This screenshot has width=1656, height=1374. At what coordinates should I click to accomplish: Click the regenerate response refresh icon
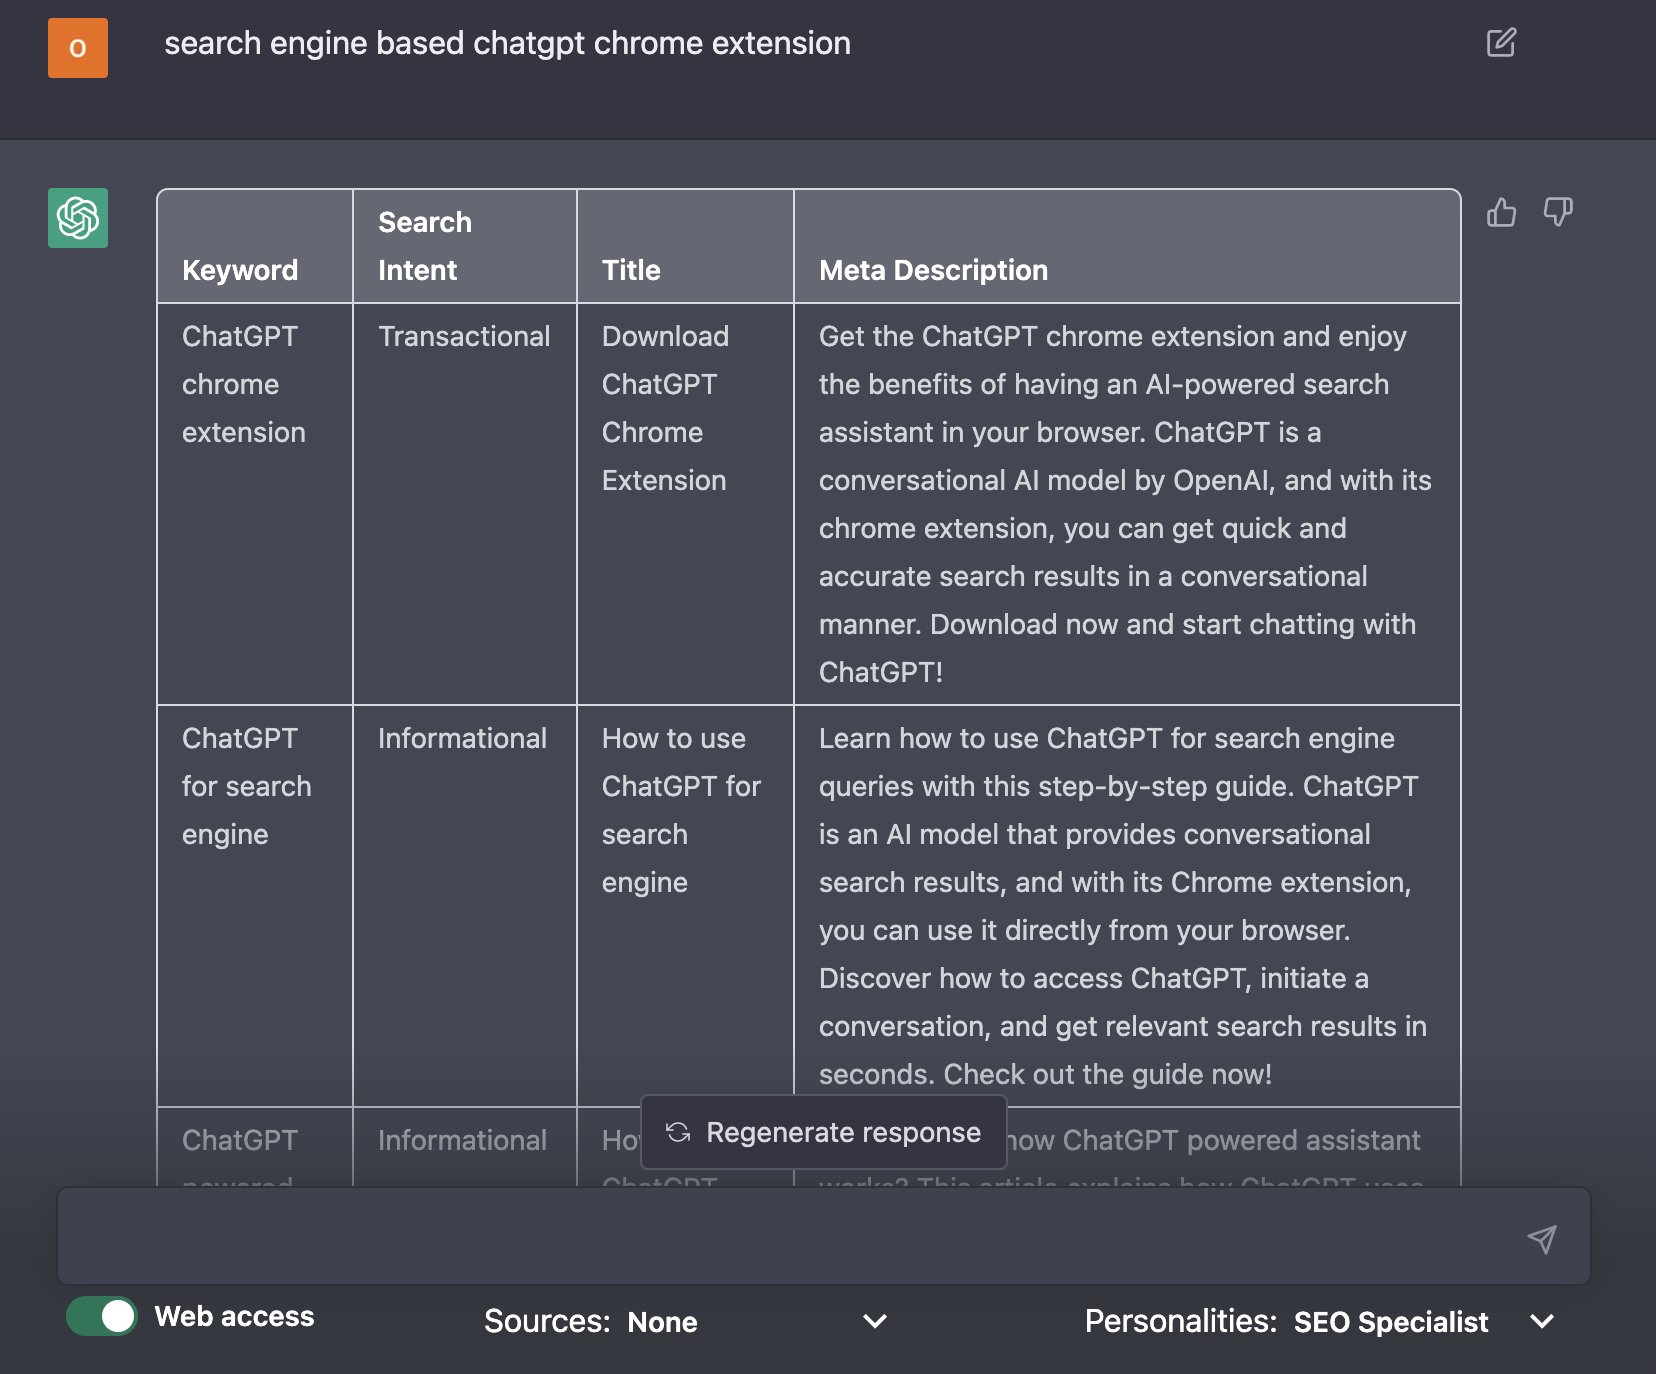pyautogui.click(x=678, y=1132)
